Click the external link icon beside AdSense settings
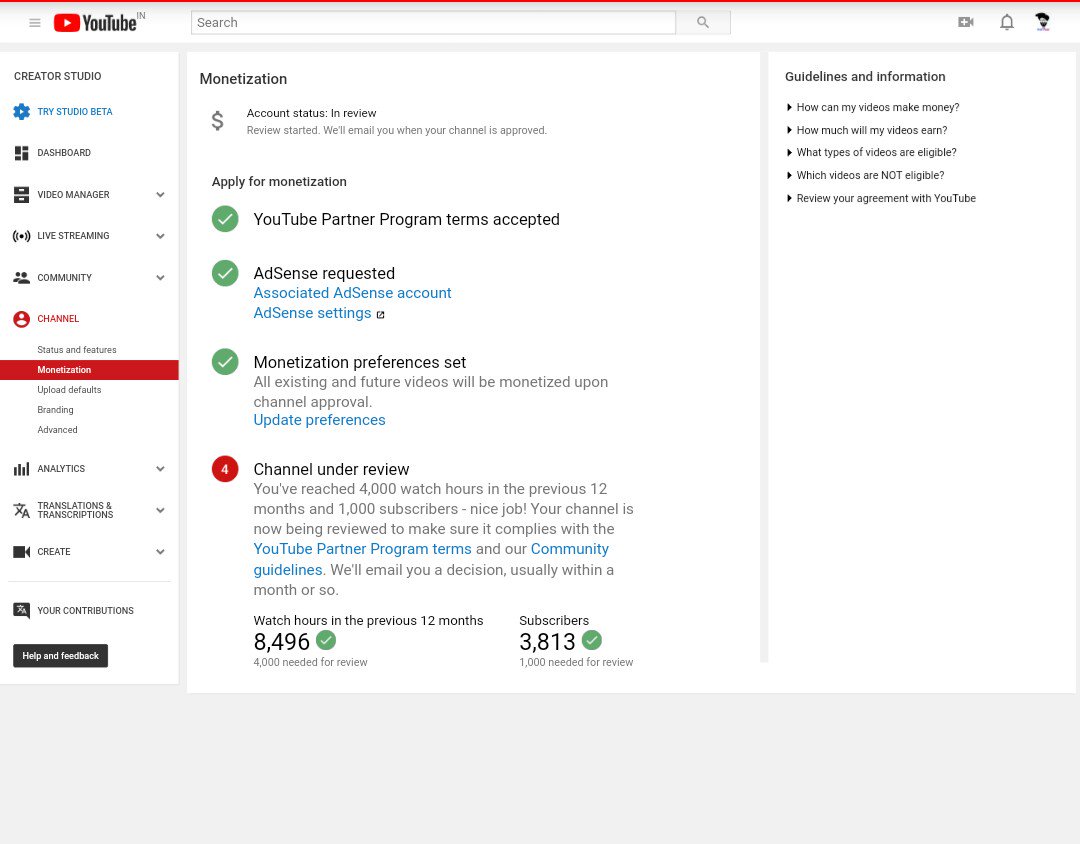1080x844 pixels. [x=380, y=315]
